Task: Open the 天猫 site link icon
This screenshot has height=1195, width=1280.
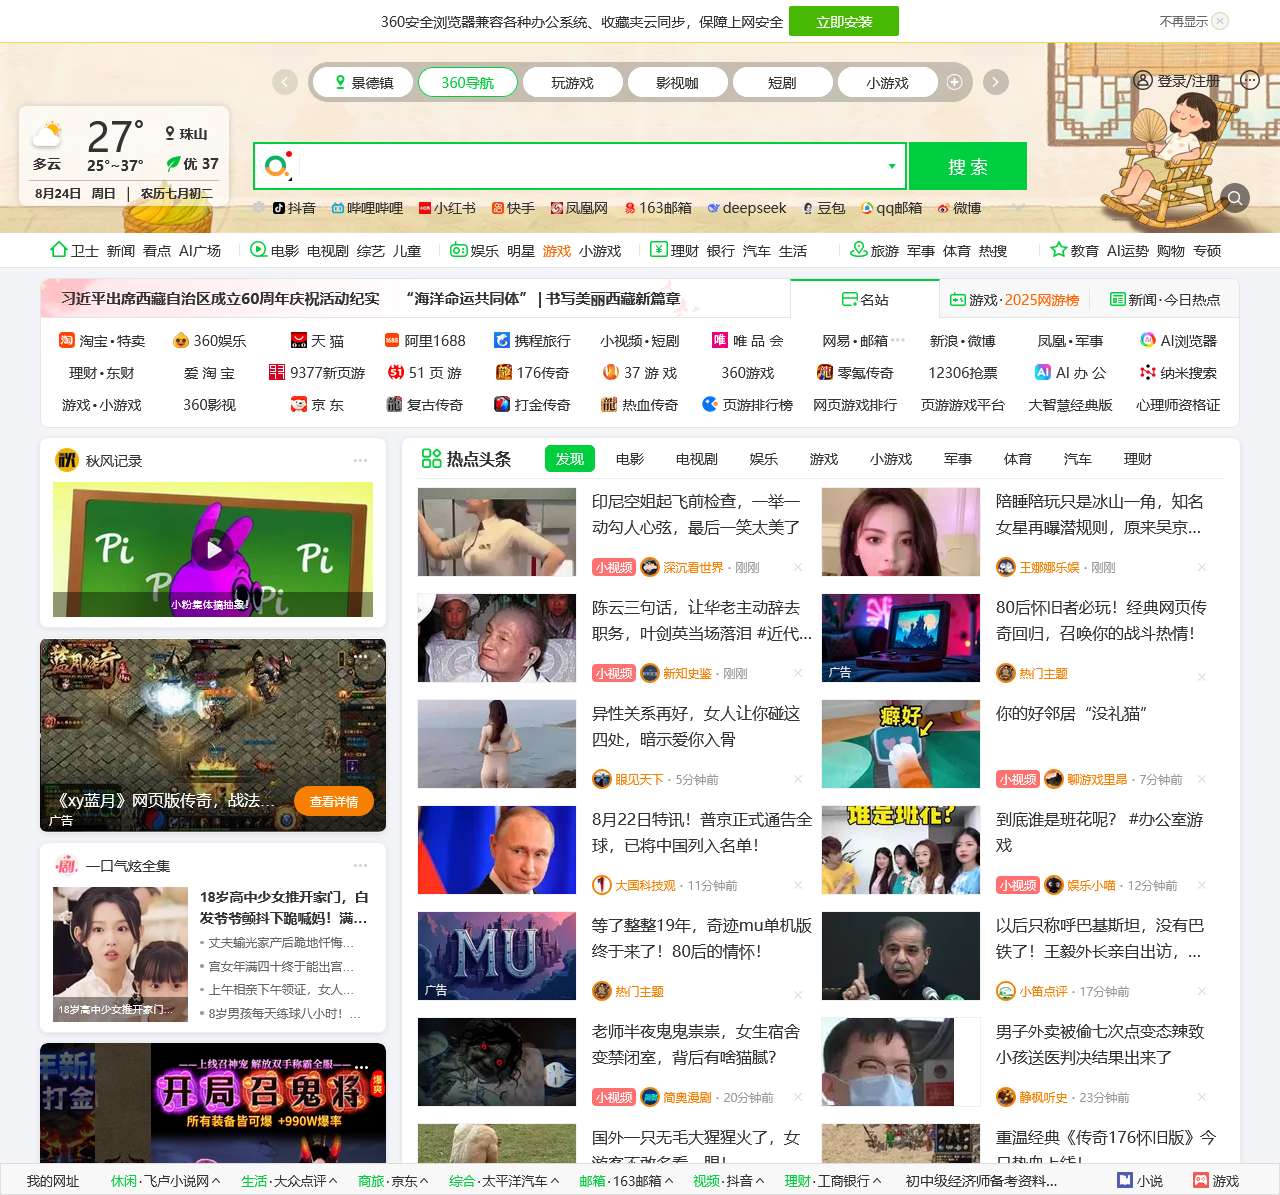Action: point(299,340)
